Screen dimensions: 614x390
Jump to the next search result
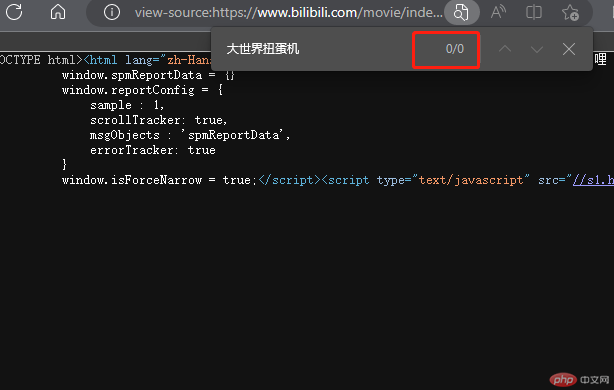537,49
